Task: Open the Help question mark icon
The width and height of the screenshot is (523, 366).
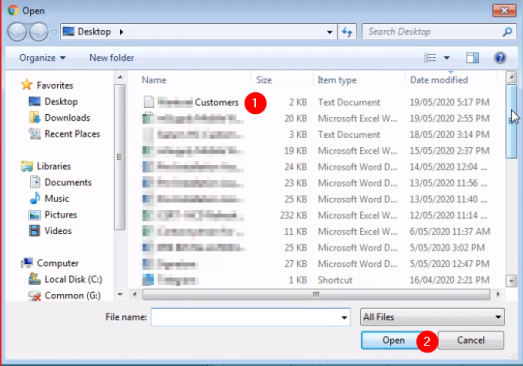Action: coord(500,58)
